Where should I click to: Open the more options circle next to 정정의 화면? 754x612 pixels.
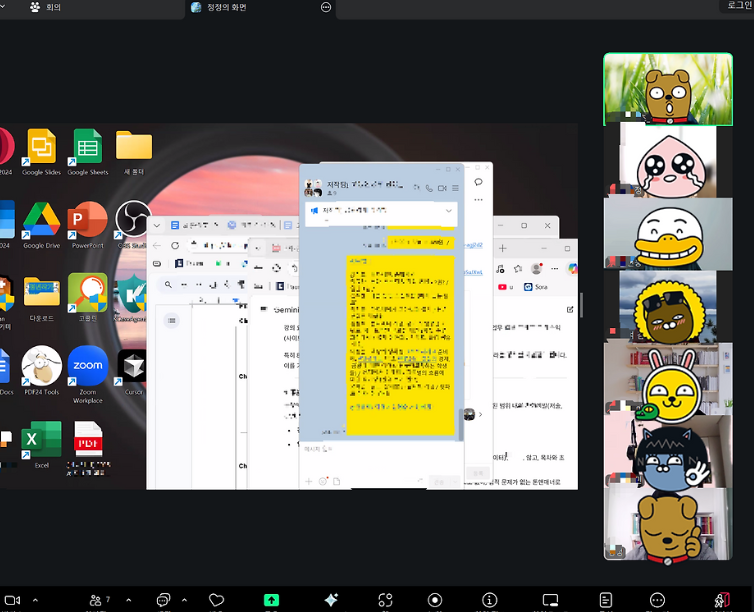[326, 7]
